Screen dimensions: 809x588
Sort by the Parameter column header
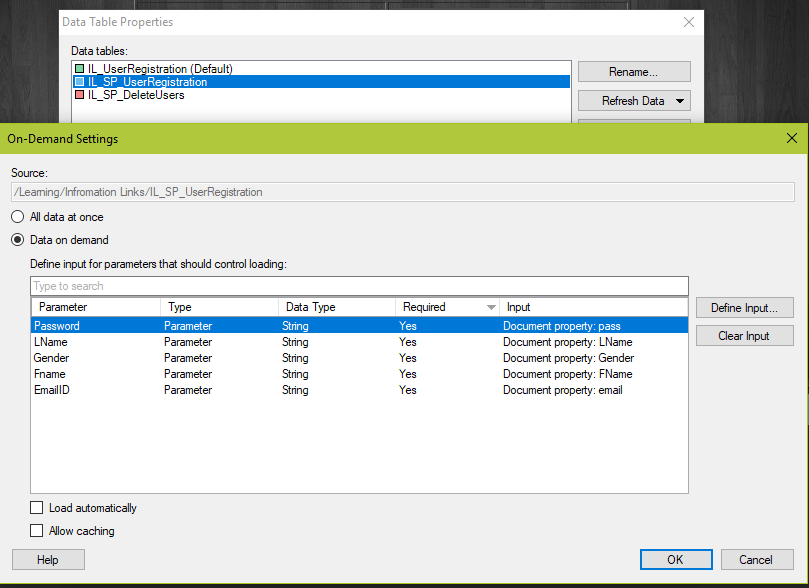pyautogui.click(x=95, y=307)
